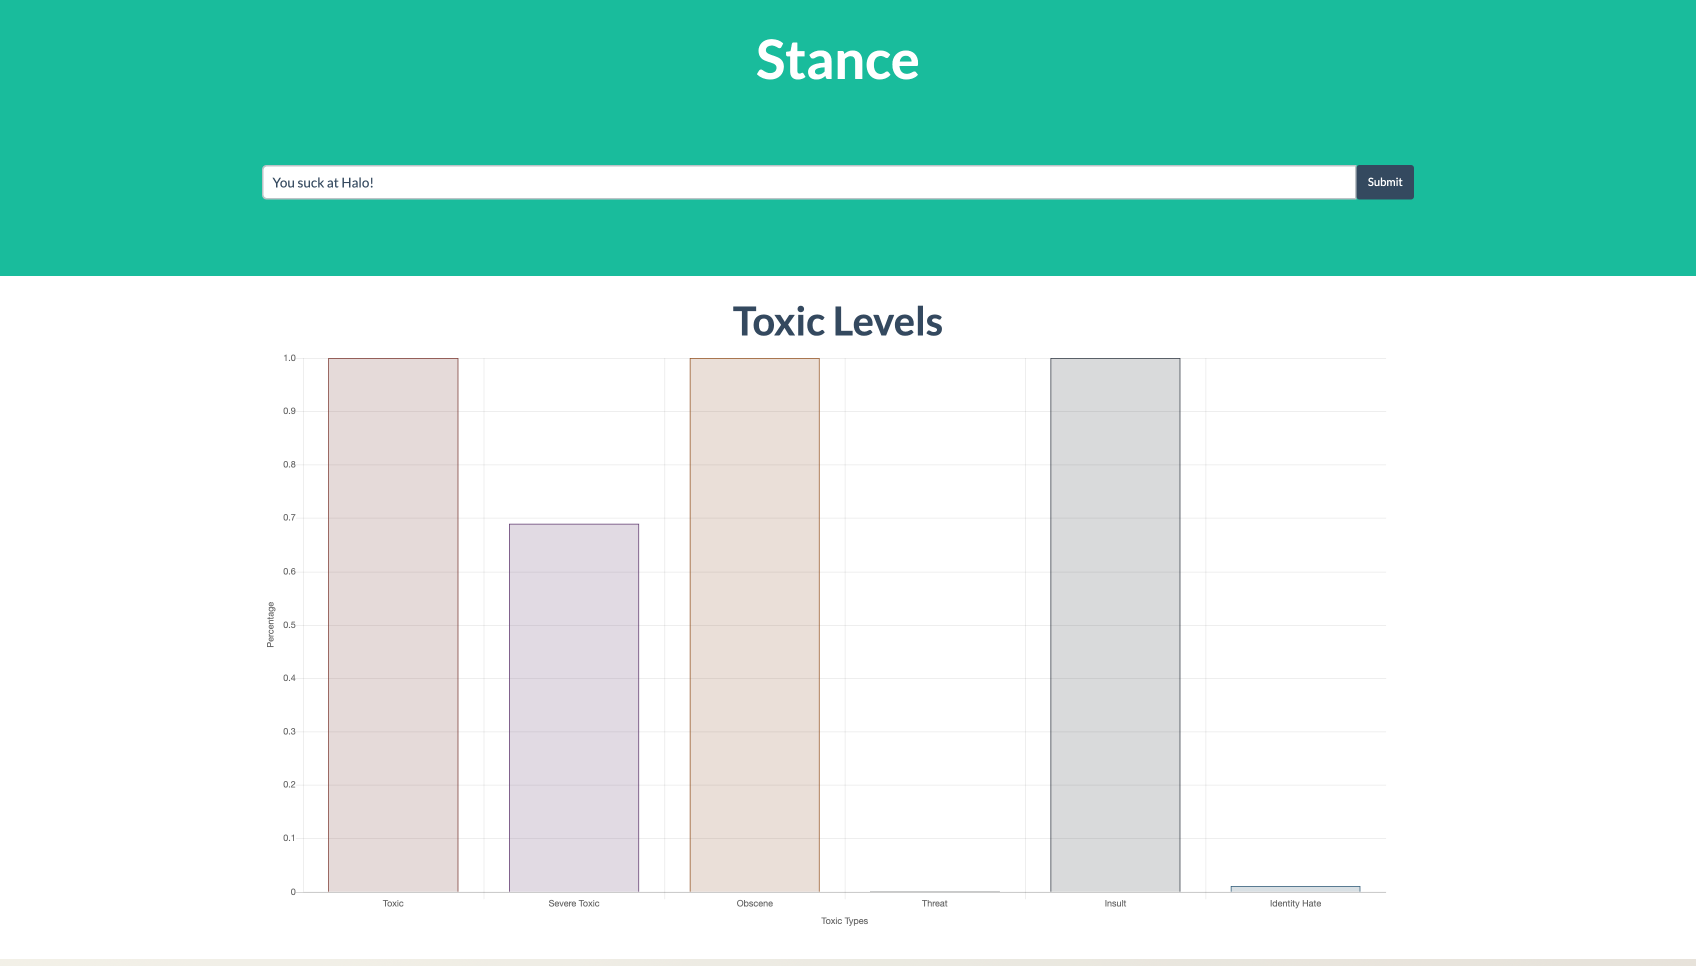Click the 'Toxic Types' axis title

[x=845, y=921]
